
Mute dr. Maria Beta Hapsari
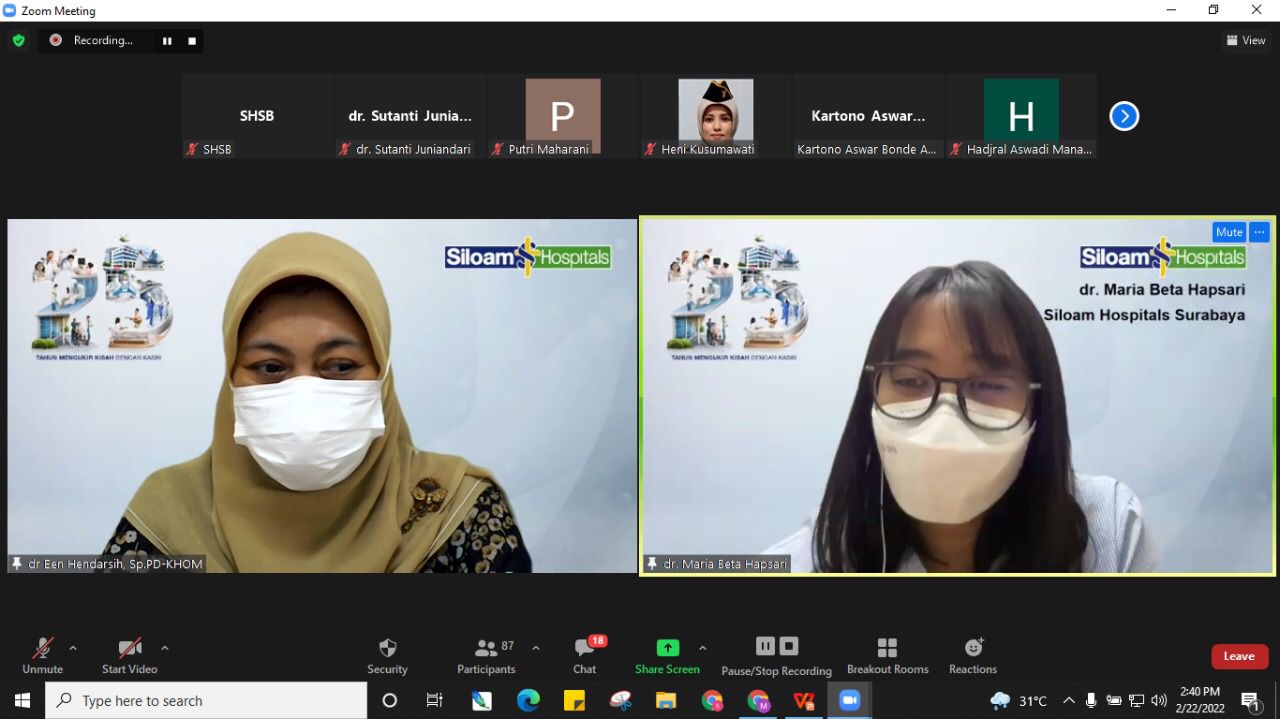(x=1229, y=232)
